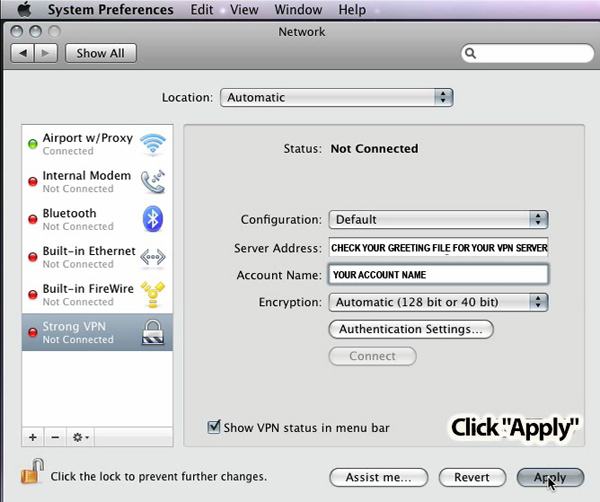Screen dimensions: 600x502
Task: Select the Strong VPN padlock icon
Action: [153, 332]
